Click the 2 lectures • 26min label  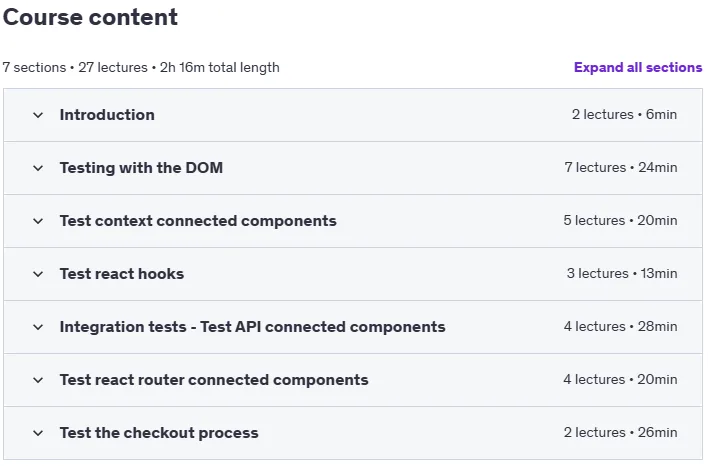620,432
